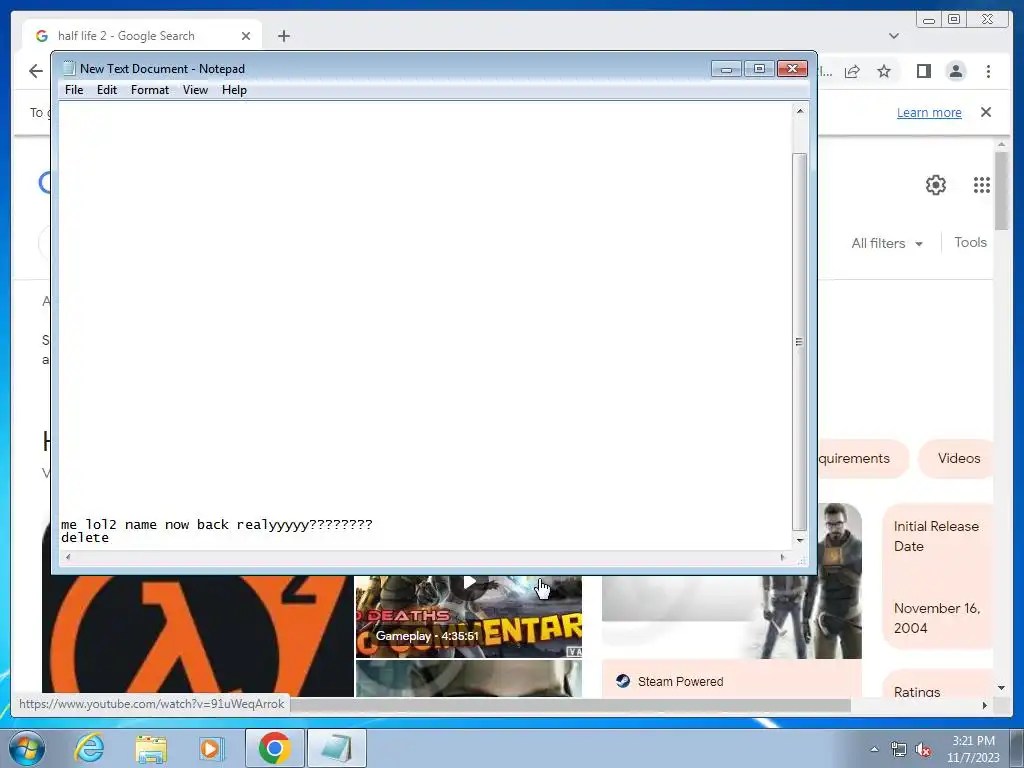Open the Notepad Edit menu
This screenshot has width=1024, height=768.
[x=106, y=90]
